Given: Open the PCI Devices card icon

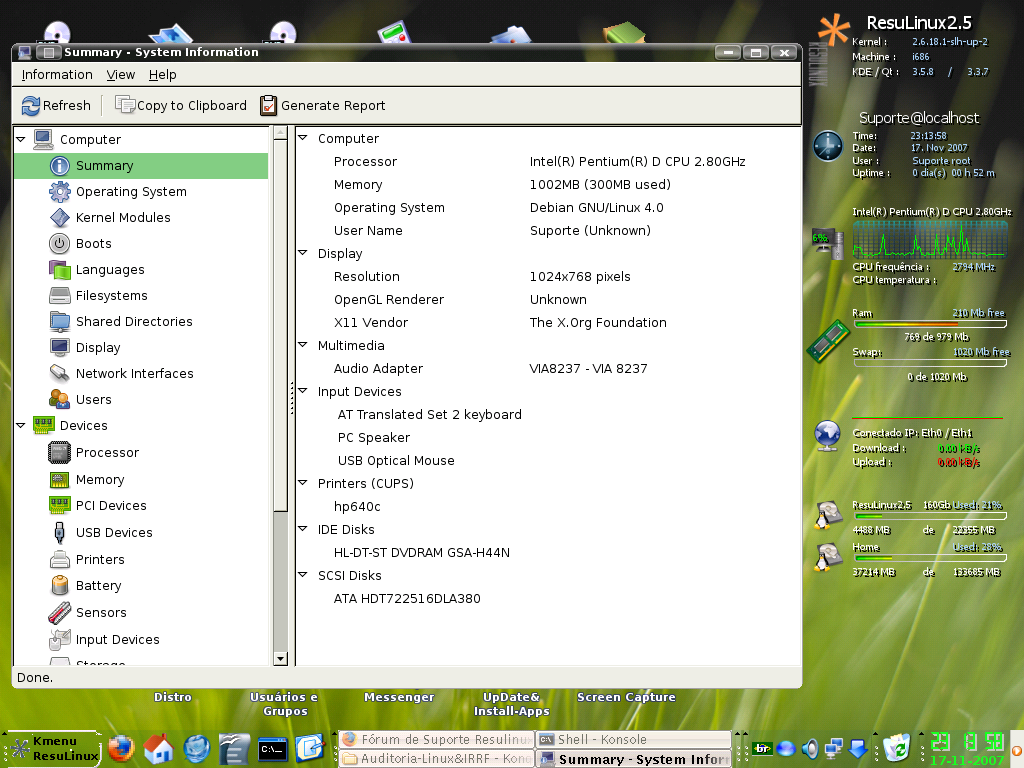Looking at the screenshot, I should pos(59,505).
